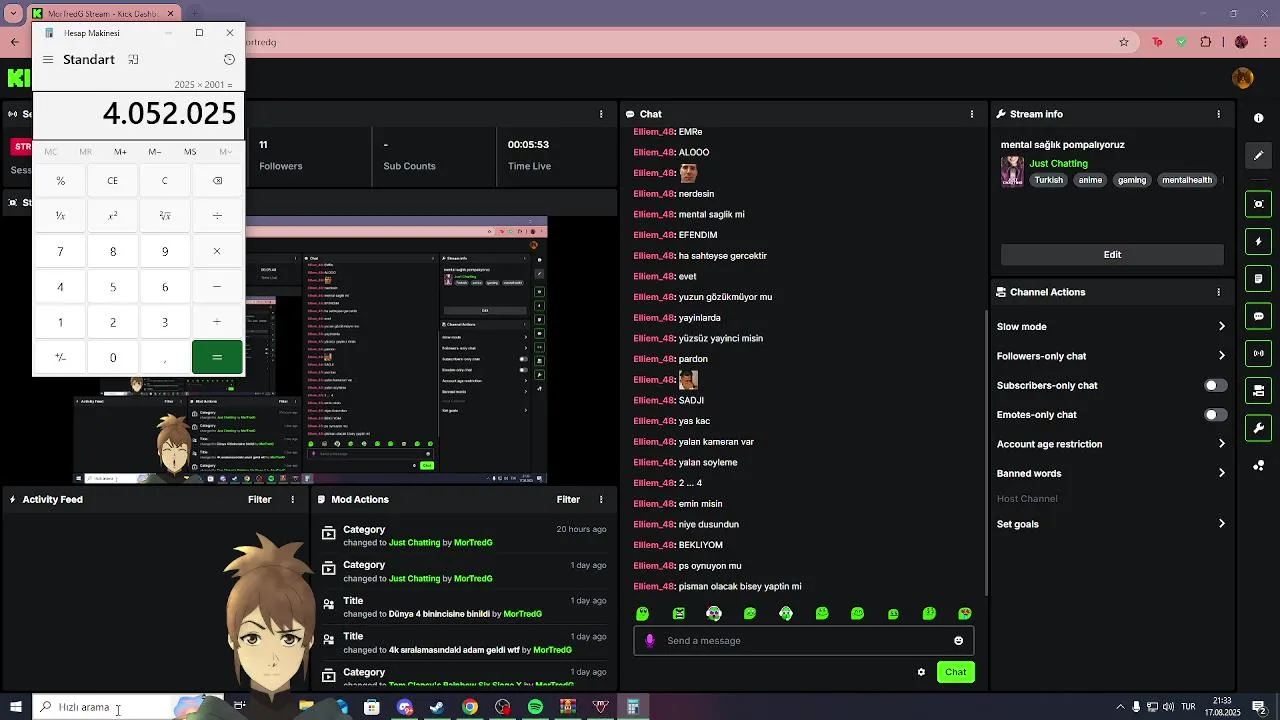Open Activity Feed panel options menu
The height and width of the screenshot is (720, 1280).
[293, 499]
